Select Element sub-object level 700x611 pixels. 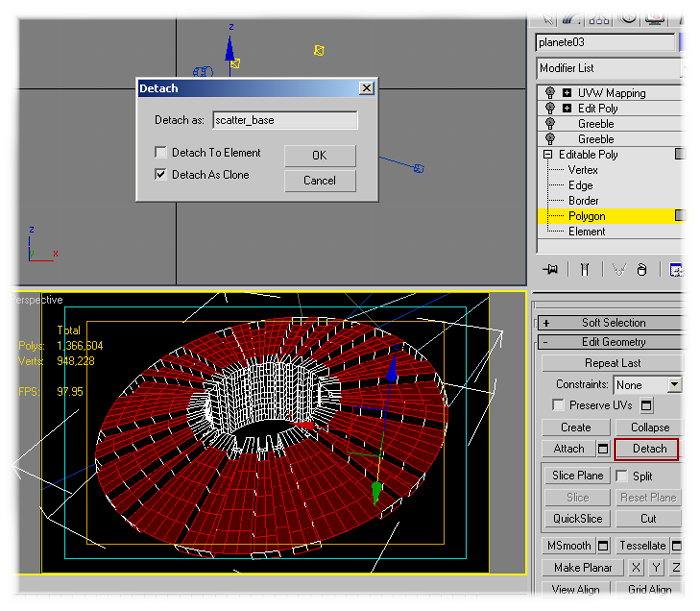586,231
